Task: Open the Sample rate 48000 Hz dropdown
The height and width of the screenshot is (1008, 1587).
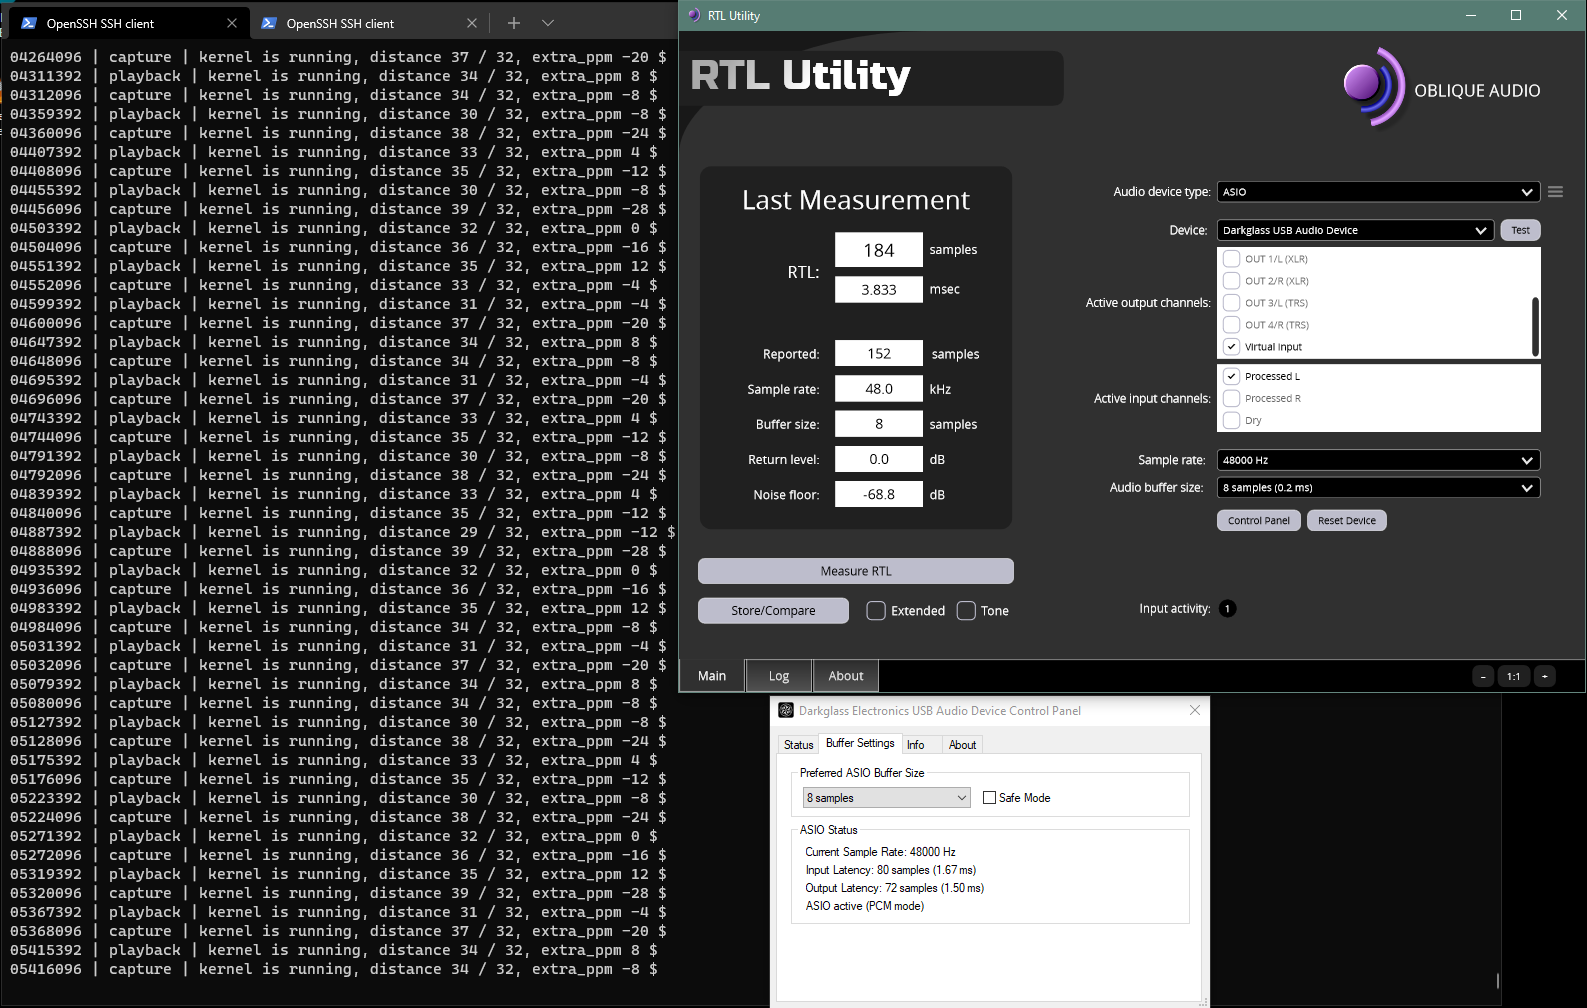Action: pyautogui.click(x=1378, y=460)
